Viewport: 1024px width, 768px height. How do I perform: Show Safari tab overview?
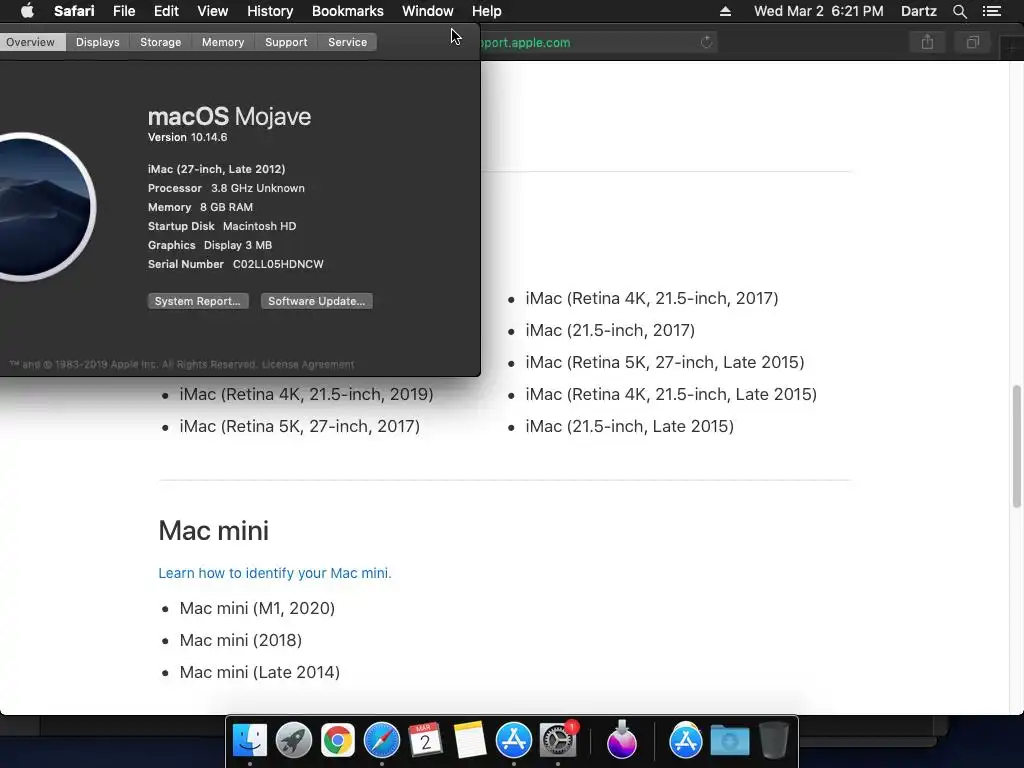click(x=972, y=42)
